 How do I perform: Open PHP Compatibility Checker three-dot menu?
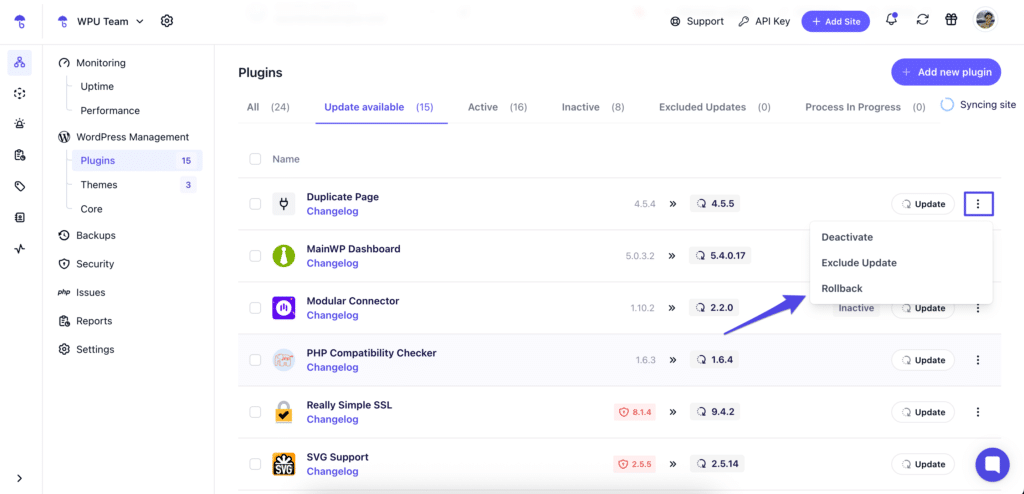978,360
